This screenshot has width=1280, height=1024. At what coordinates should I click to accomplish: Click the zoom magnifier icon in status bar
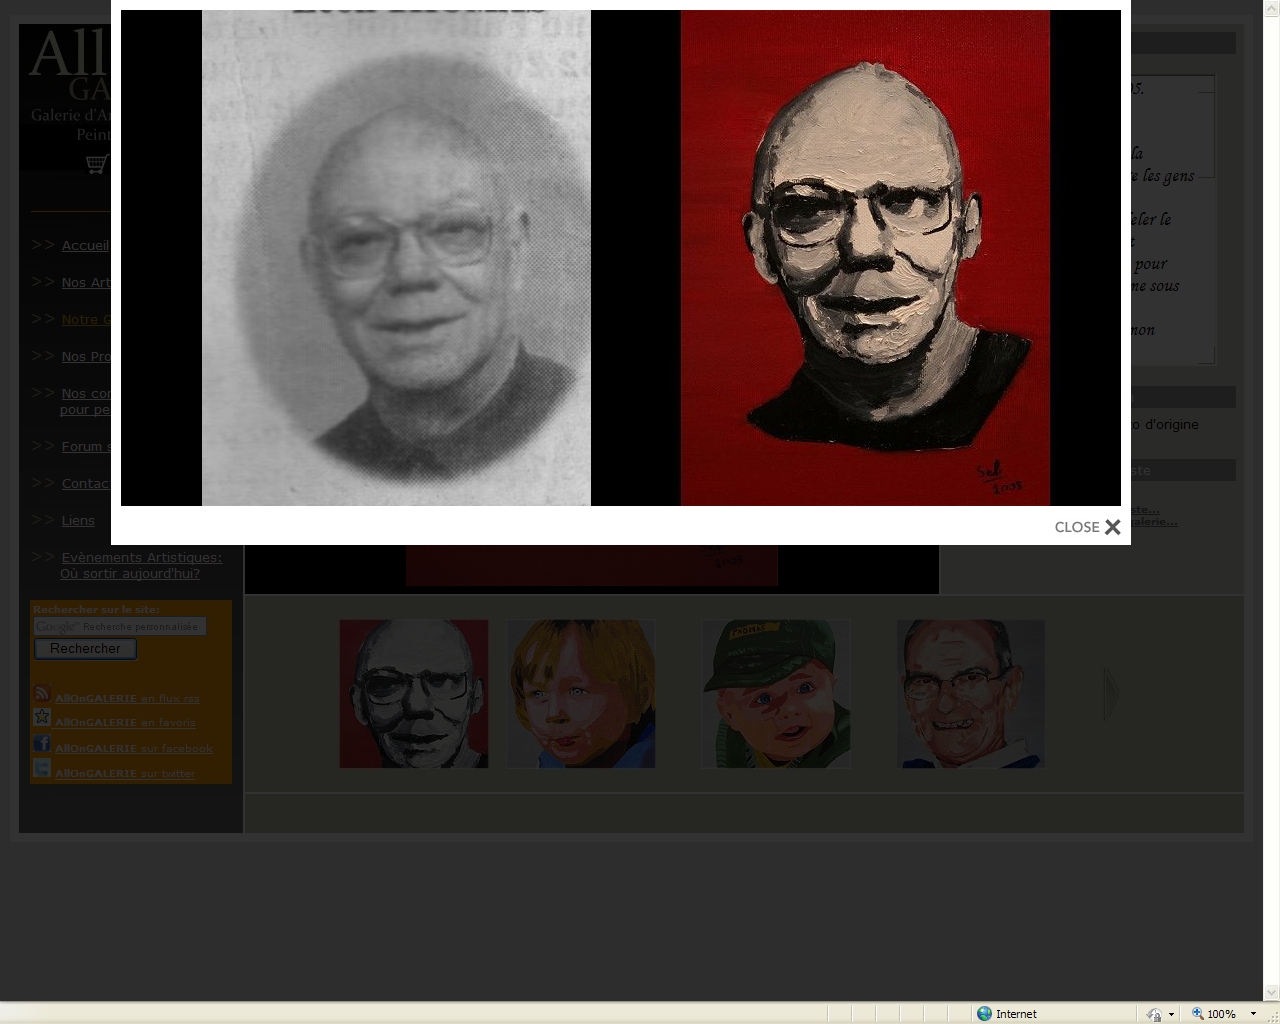(1197, 1014)
